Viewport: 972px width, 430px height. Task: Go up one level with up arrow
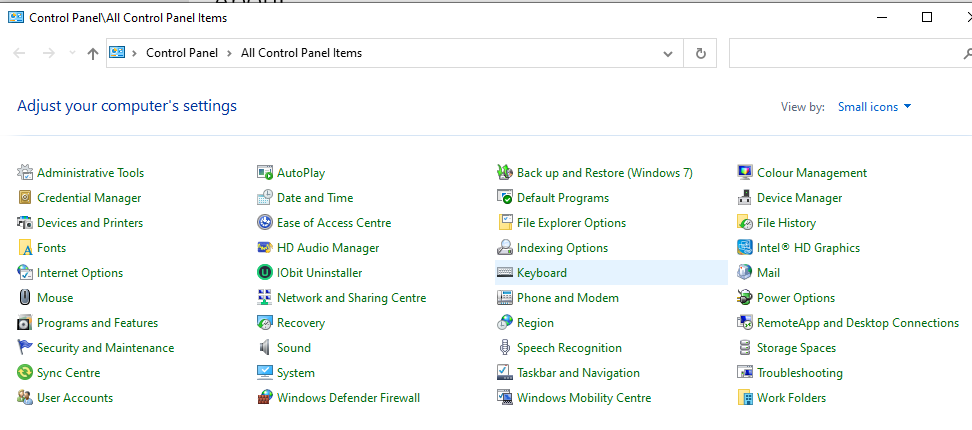92,53
